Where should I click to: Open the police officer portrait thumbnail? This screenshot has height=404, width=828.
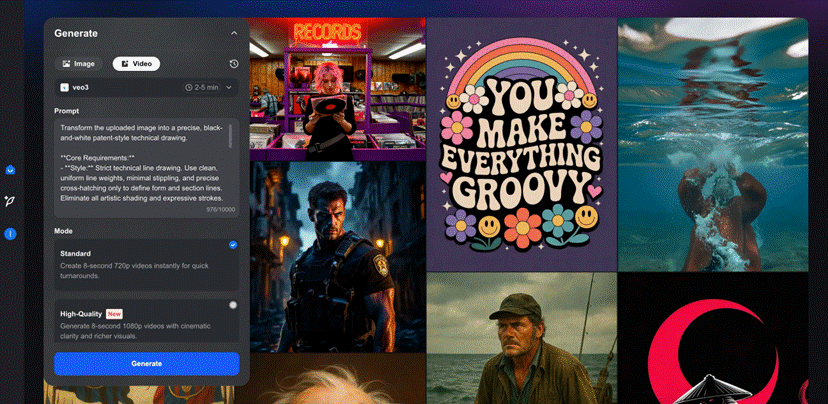pos(337,256)
